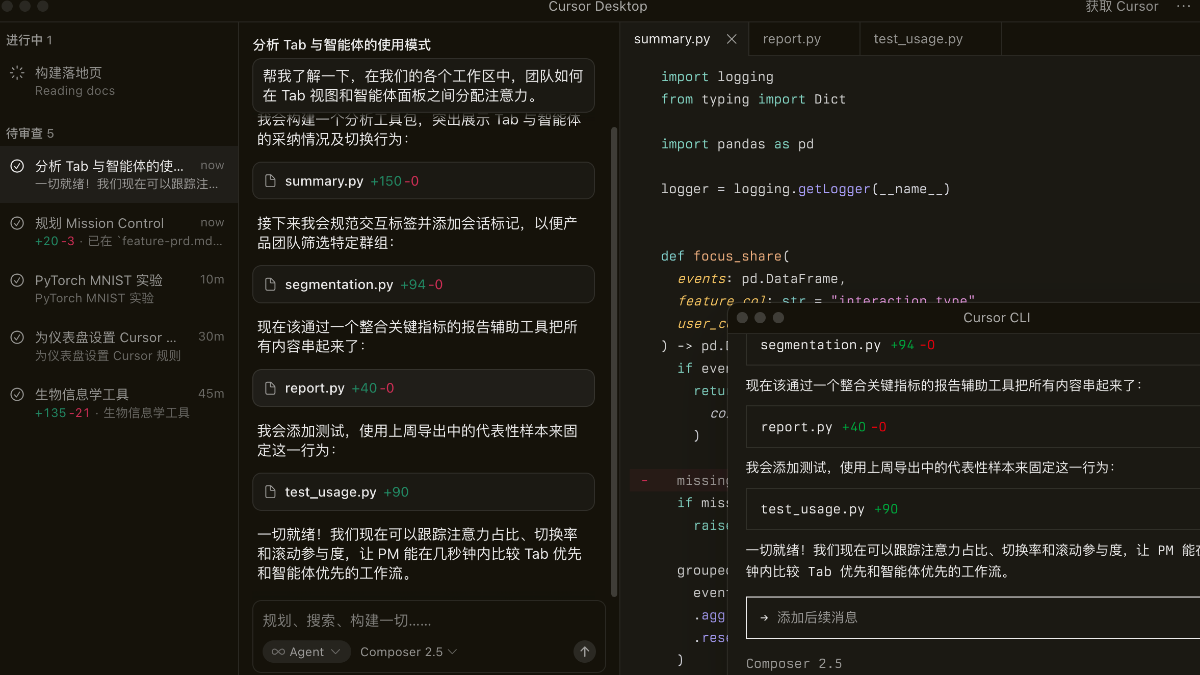The width and height of the screenshot is (1200, 675).
Task: Switch to the summary.py tab
Action: pyautogui.click(x=672, y=39)
